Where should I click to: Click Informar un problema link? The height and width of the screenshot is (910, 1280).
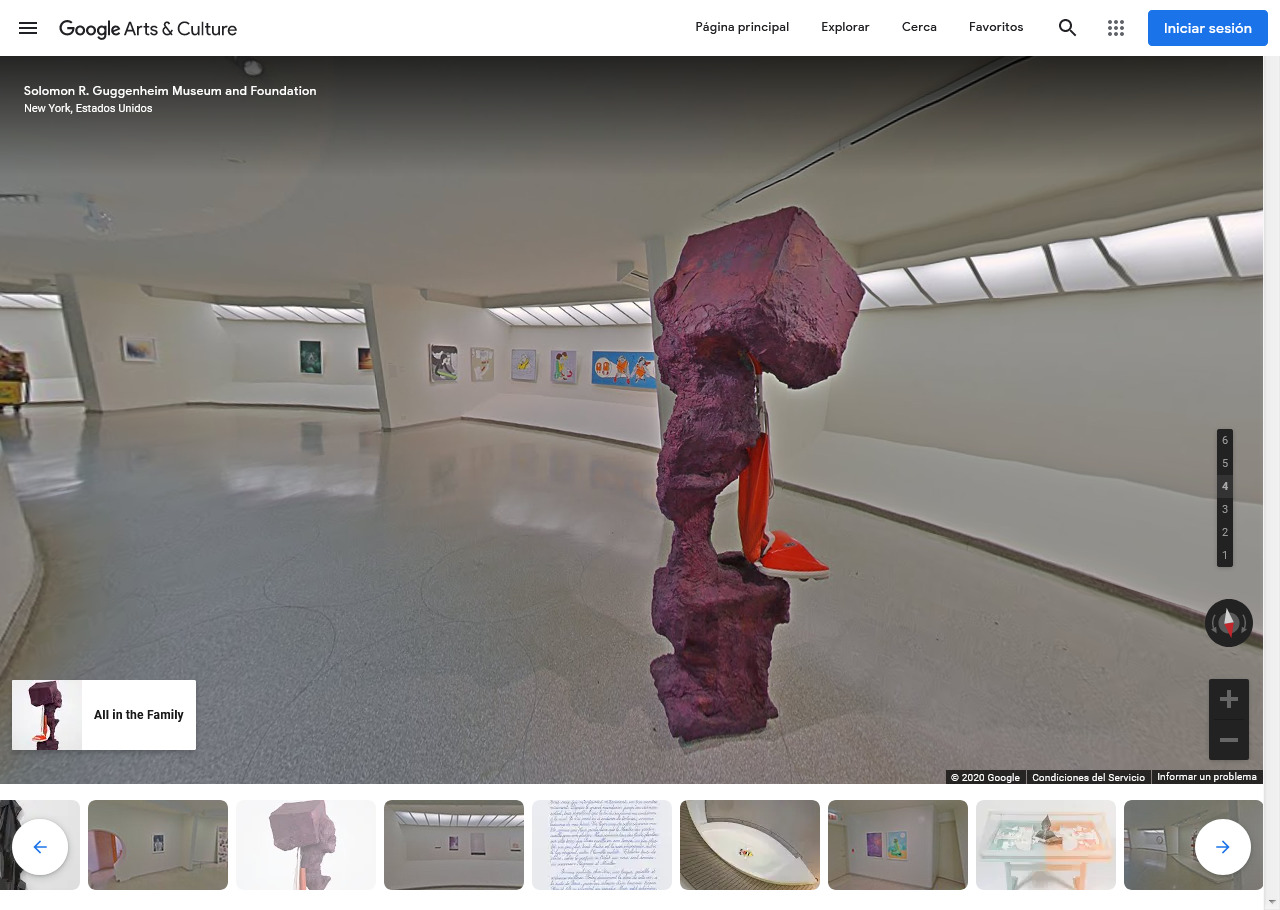tap(1207, 777)
